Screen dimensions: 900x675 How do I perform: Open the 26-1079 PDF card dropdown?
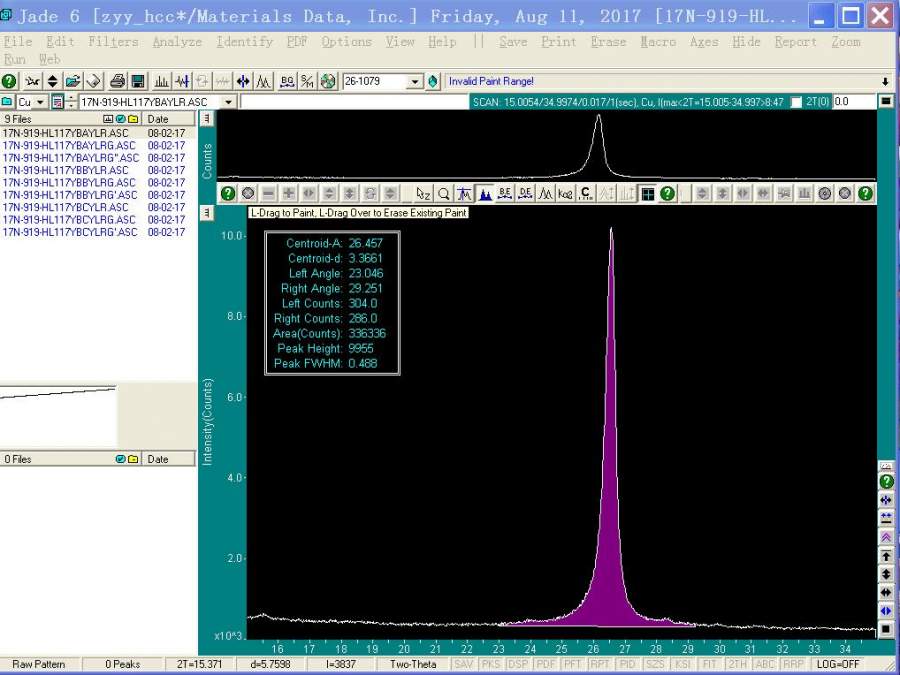[x=415, y=82]
